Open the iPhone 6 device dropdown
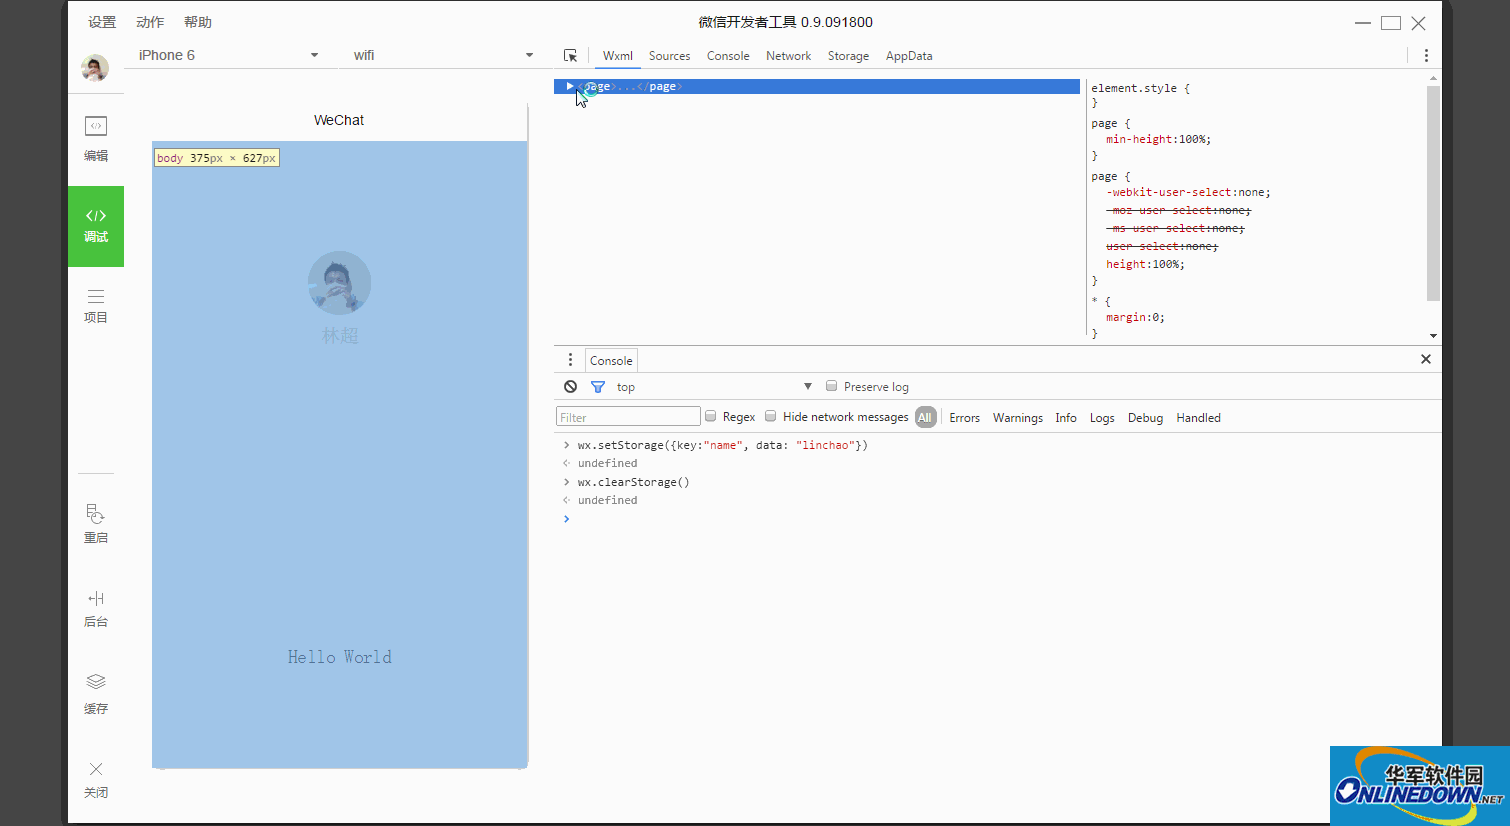This screenshot has height=826, width=1510. (x=228, y=55)
